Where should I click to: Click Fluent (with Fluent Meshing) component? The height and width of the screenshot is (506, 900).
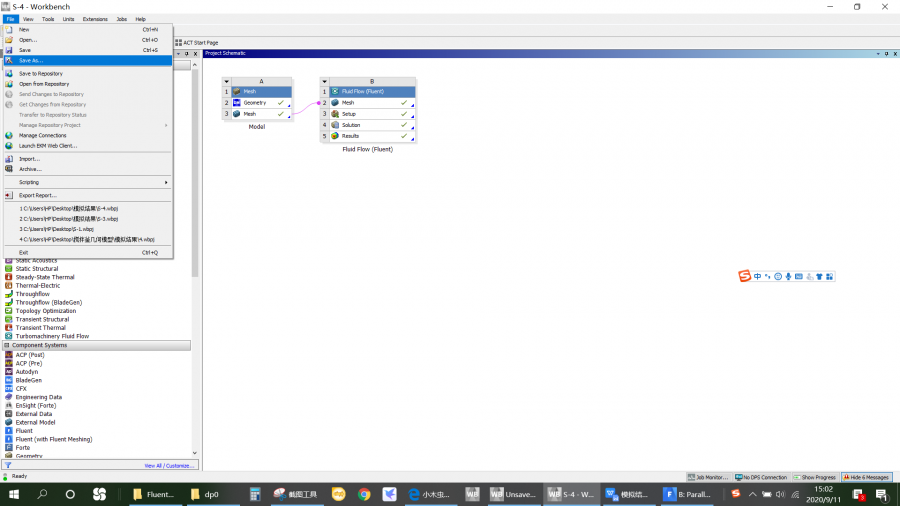(x=54, y=439)
